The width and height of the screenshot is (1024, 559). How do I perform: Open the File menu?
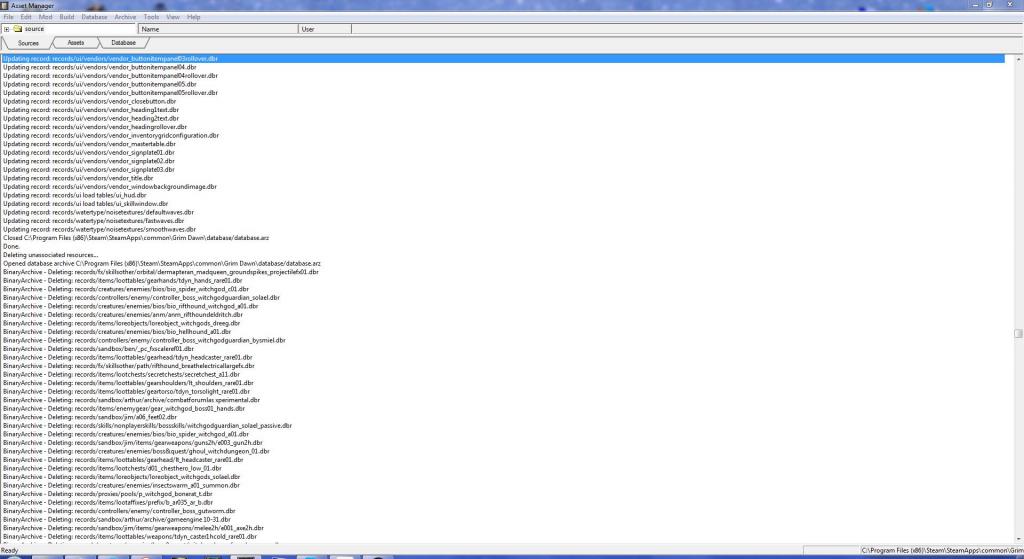click(8, 17)
